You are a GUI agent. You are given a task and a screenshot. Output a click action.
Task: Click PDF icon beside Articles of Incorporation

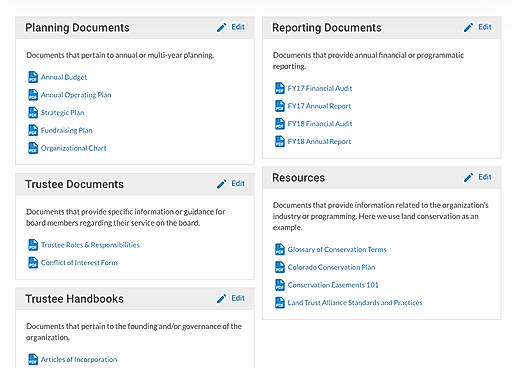pyautogui.click(x=33, y=359)
